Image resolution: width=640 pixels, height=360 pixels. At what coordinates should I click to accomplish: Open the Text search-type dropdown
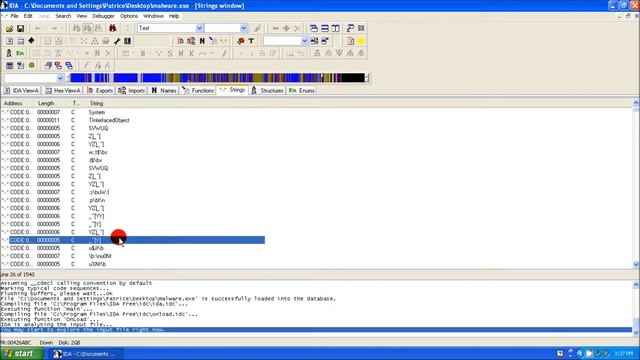(199, 28)
